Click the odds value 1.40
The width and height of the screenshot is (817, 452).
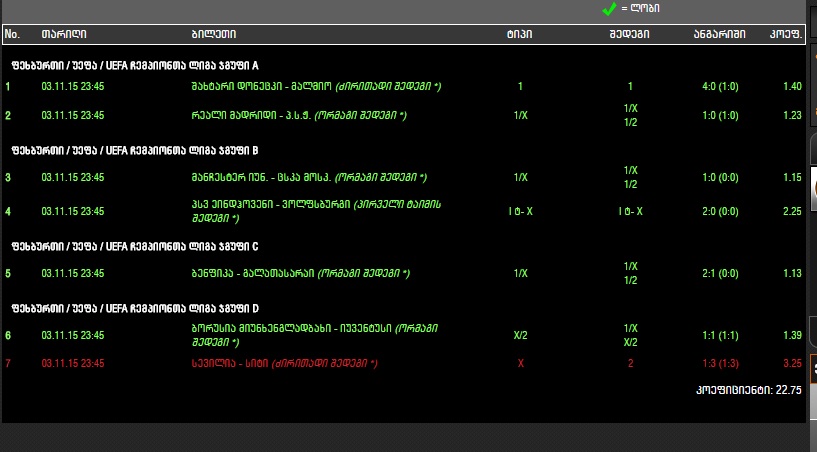792,87
